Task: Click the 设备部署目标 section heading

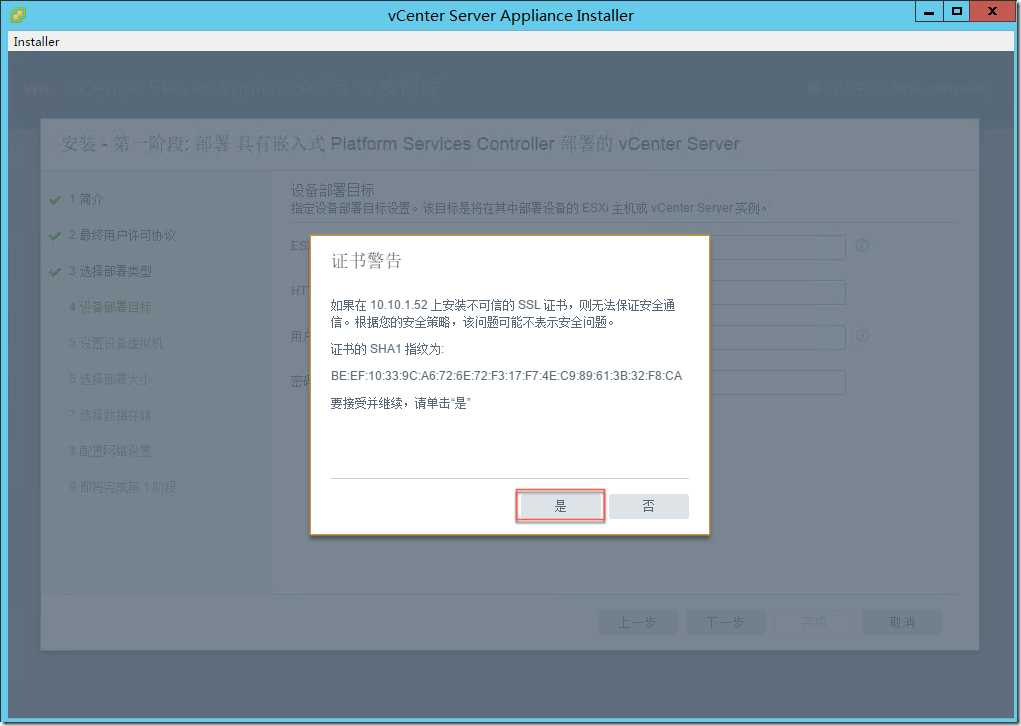Action: (x=332, y=190)
